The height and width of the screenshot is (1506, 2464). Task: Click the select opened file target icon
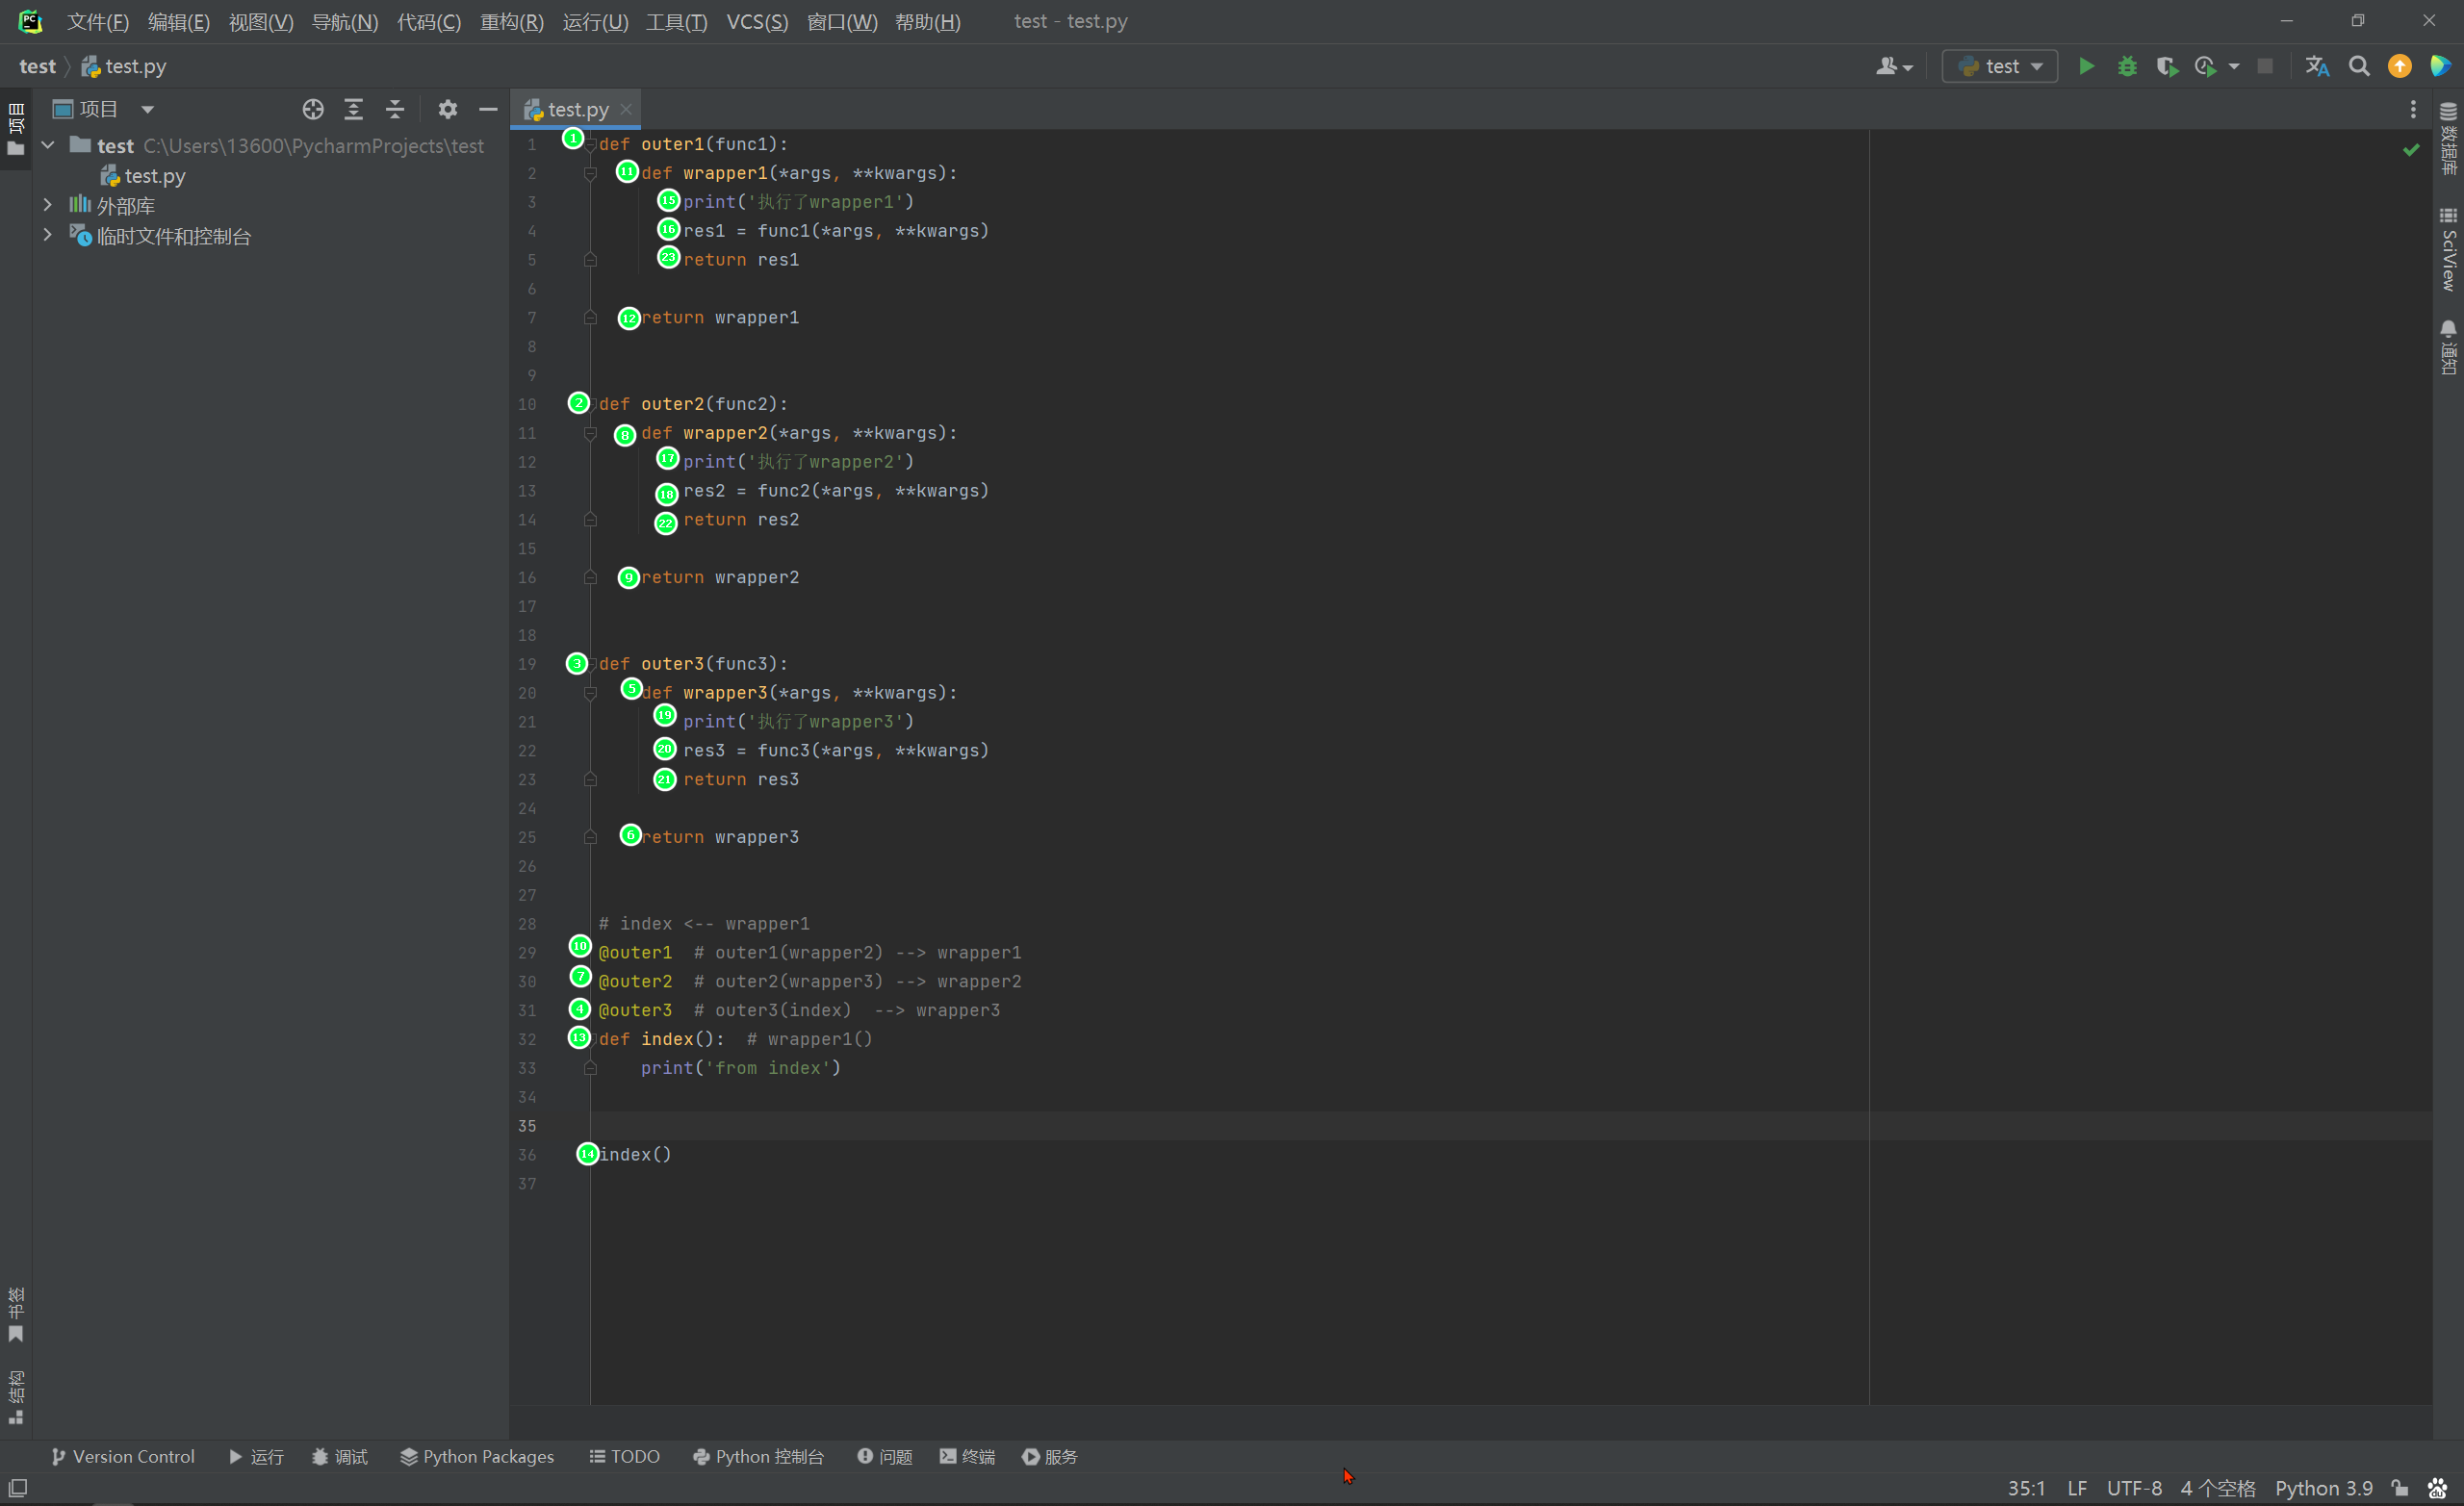tap(313, 109)
